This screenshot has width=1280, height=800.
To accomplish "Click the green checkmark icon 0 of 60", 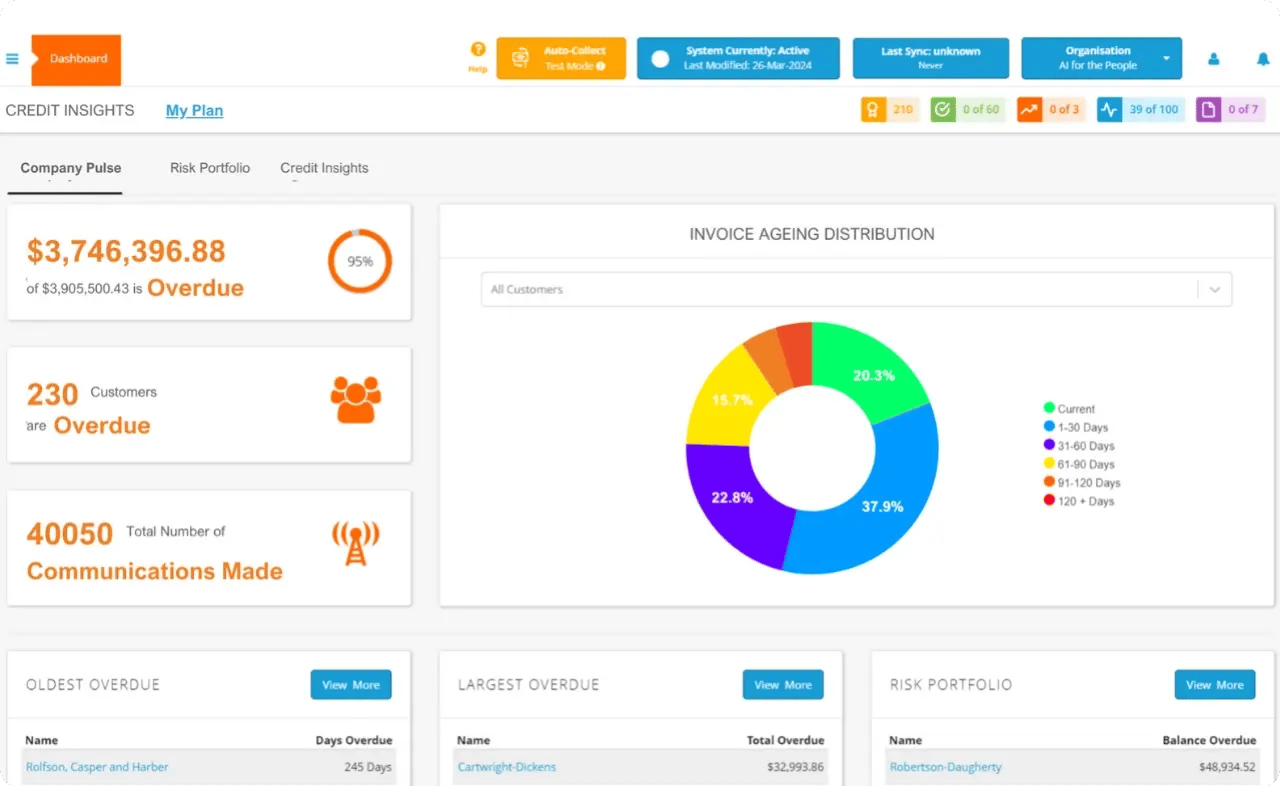I will pyautogui.click(x=943, y=110).
